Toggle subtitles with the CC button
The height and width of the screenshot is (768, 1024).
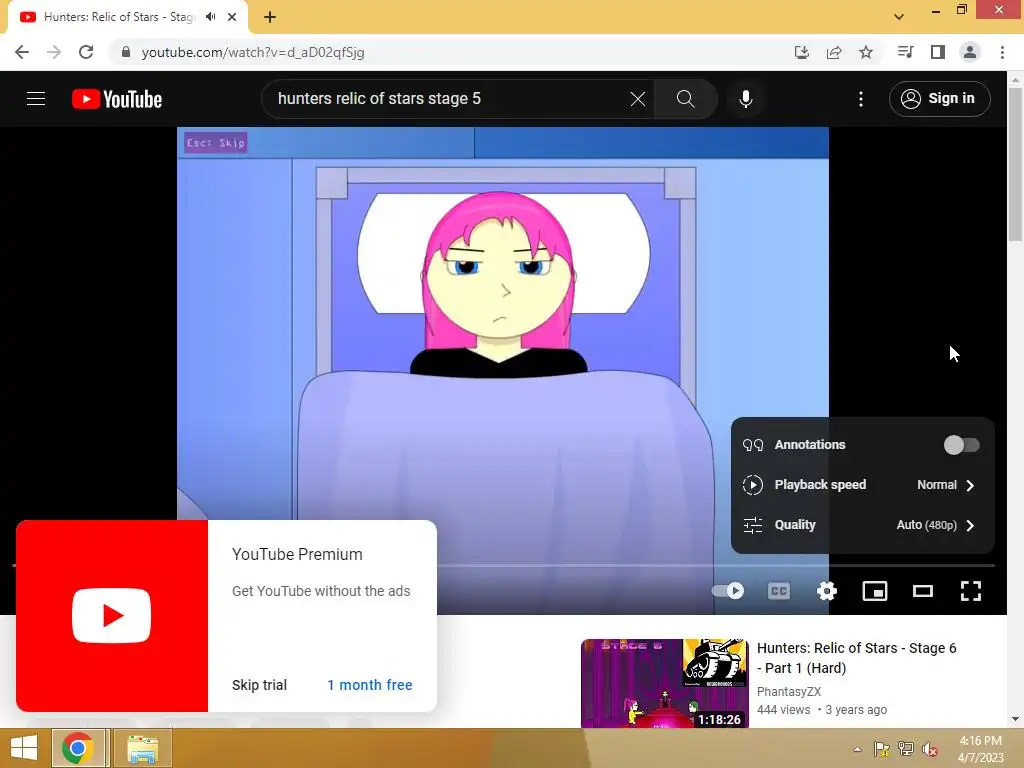tap(778, 591)
